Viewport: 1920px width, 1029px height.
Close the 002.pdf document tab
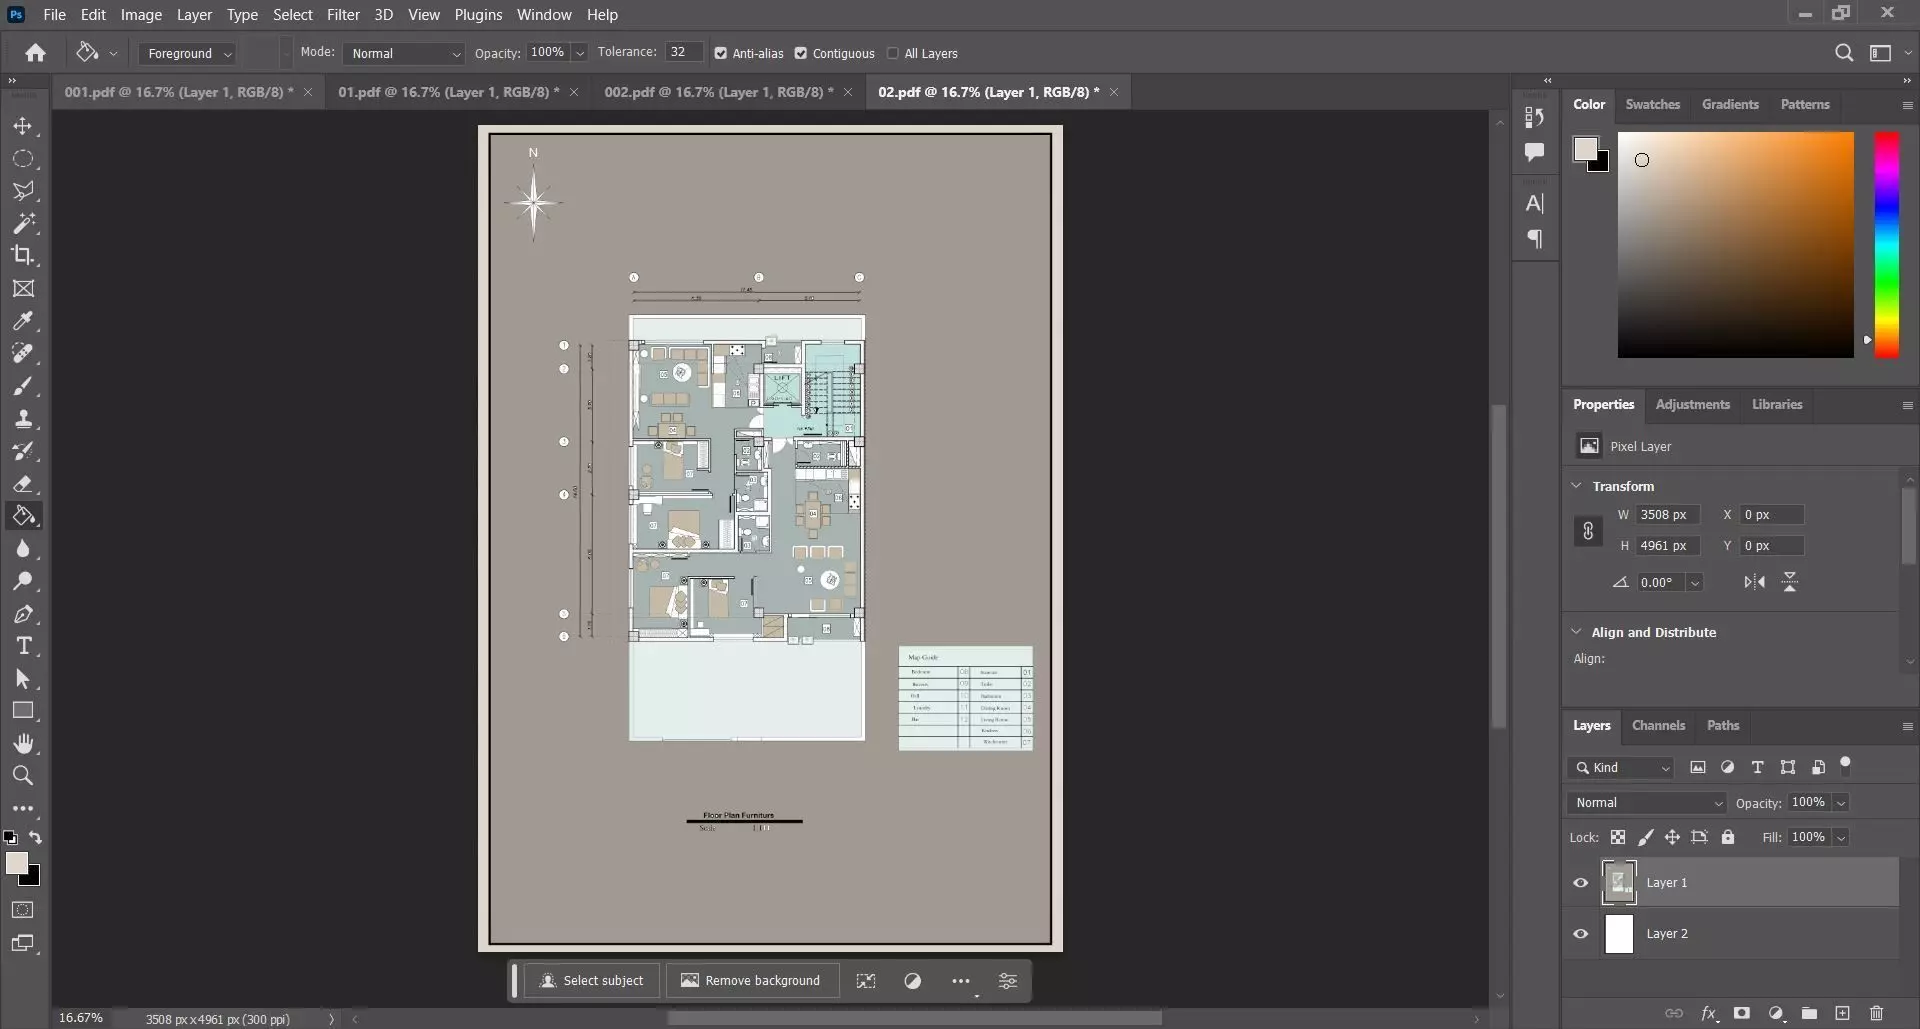[848, 92]
